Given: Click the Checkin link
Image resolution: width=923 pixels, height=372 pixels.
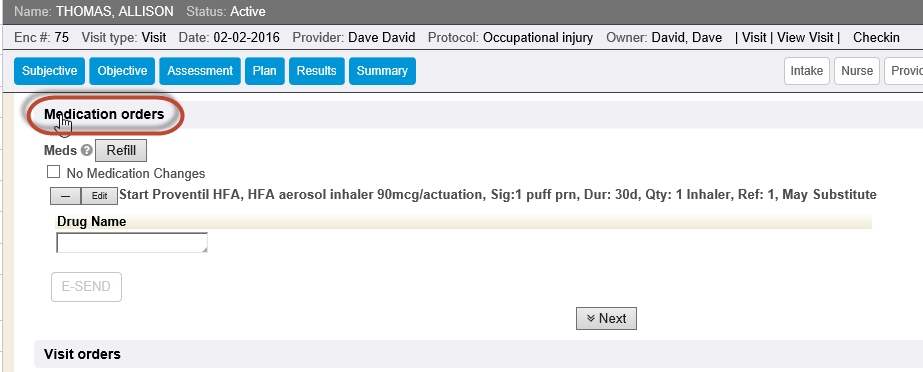Looking at the screenshot, I should [876, 38].
